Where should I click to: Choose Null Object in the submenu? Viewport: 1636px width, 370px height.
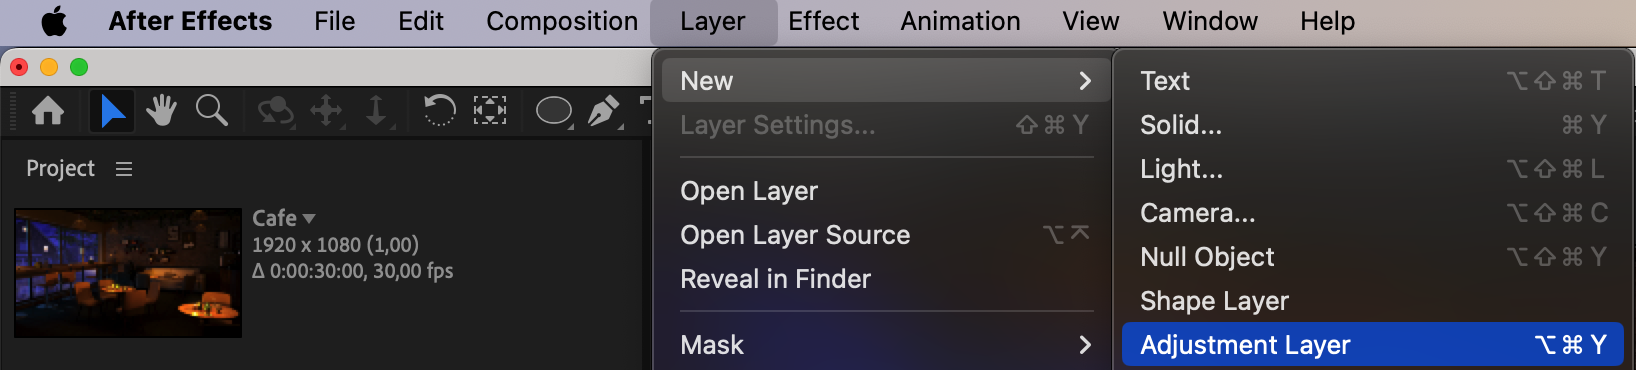(1372, 257)
